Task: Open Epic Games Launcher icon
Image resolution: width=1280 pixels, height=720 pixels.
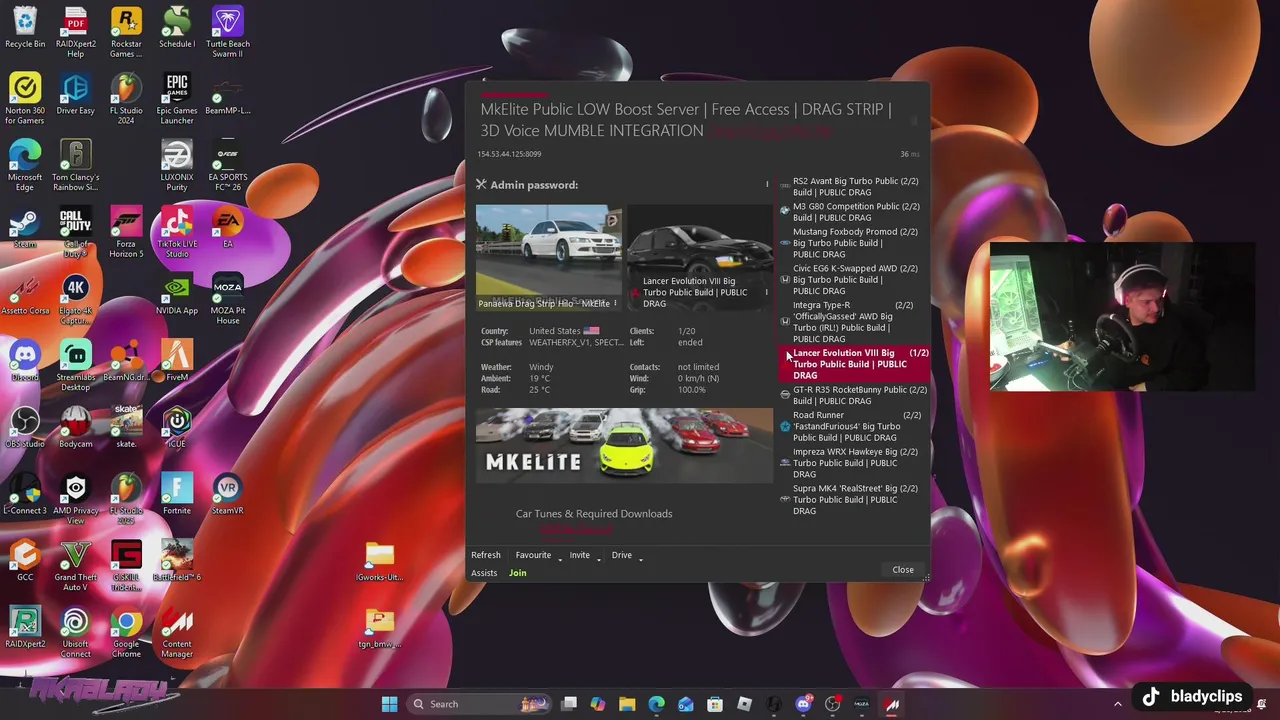Action: coord(177,99)
